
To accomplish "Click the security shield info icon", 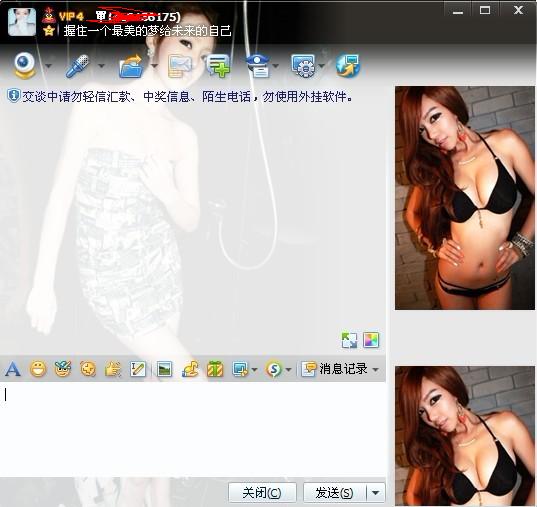I will click(14, 96).
